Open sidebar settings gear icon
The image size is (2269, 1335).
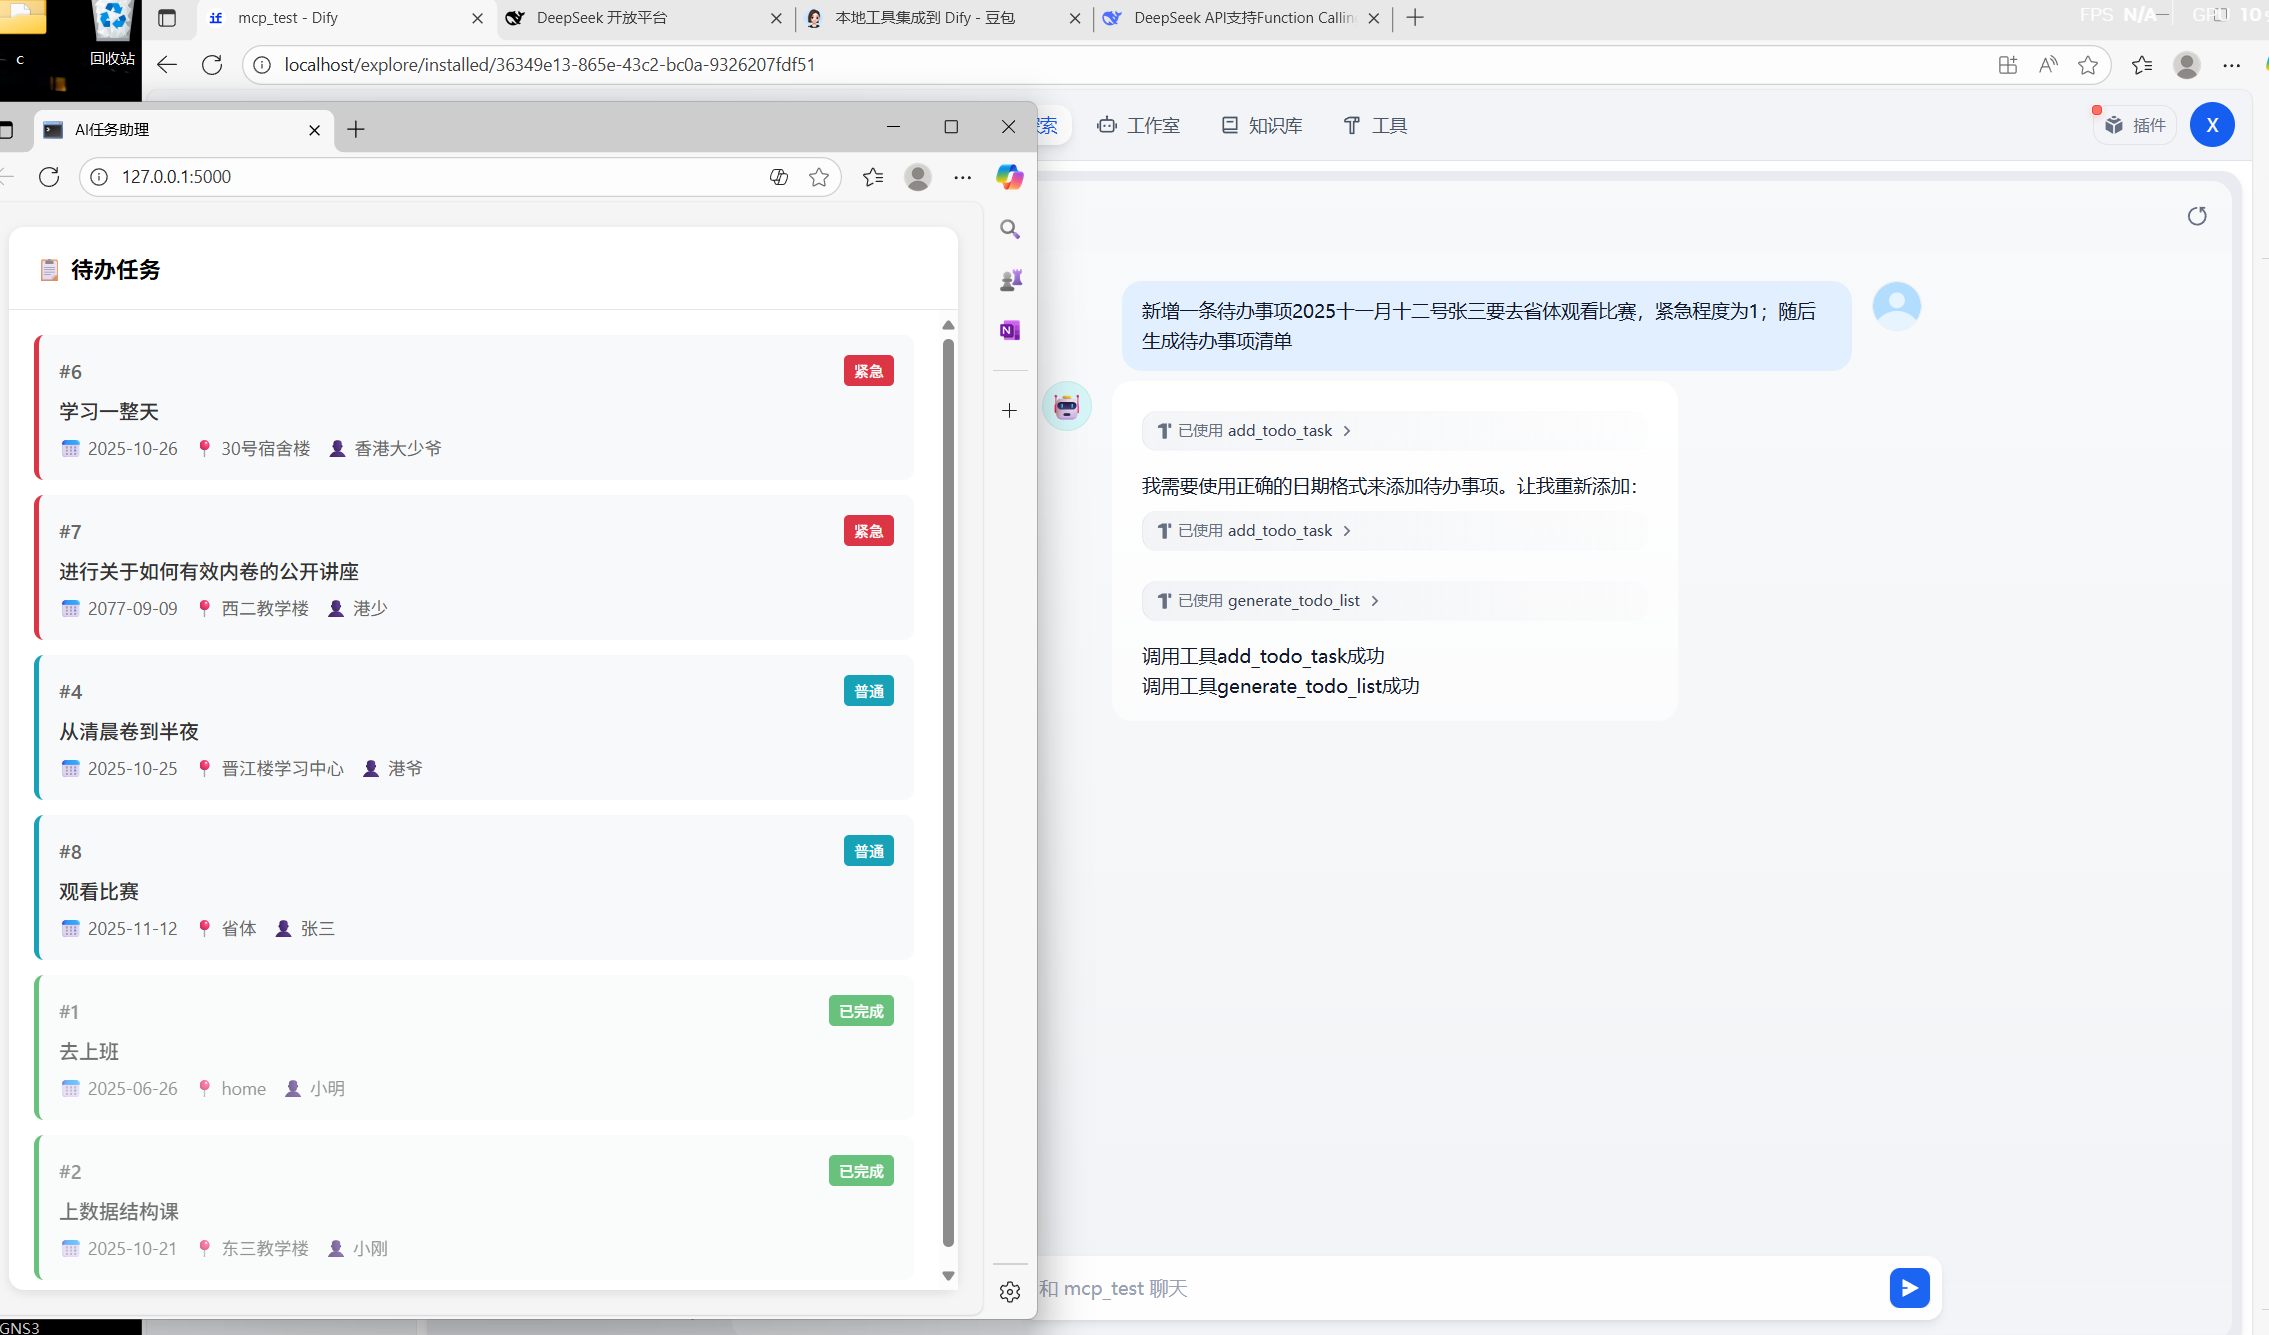pyautogui.click(x=1010, y=1292)
